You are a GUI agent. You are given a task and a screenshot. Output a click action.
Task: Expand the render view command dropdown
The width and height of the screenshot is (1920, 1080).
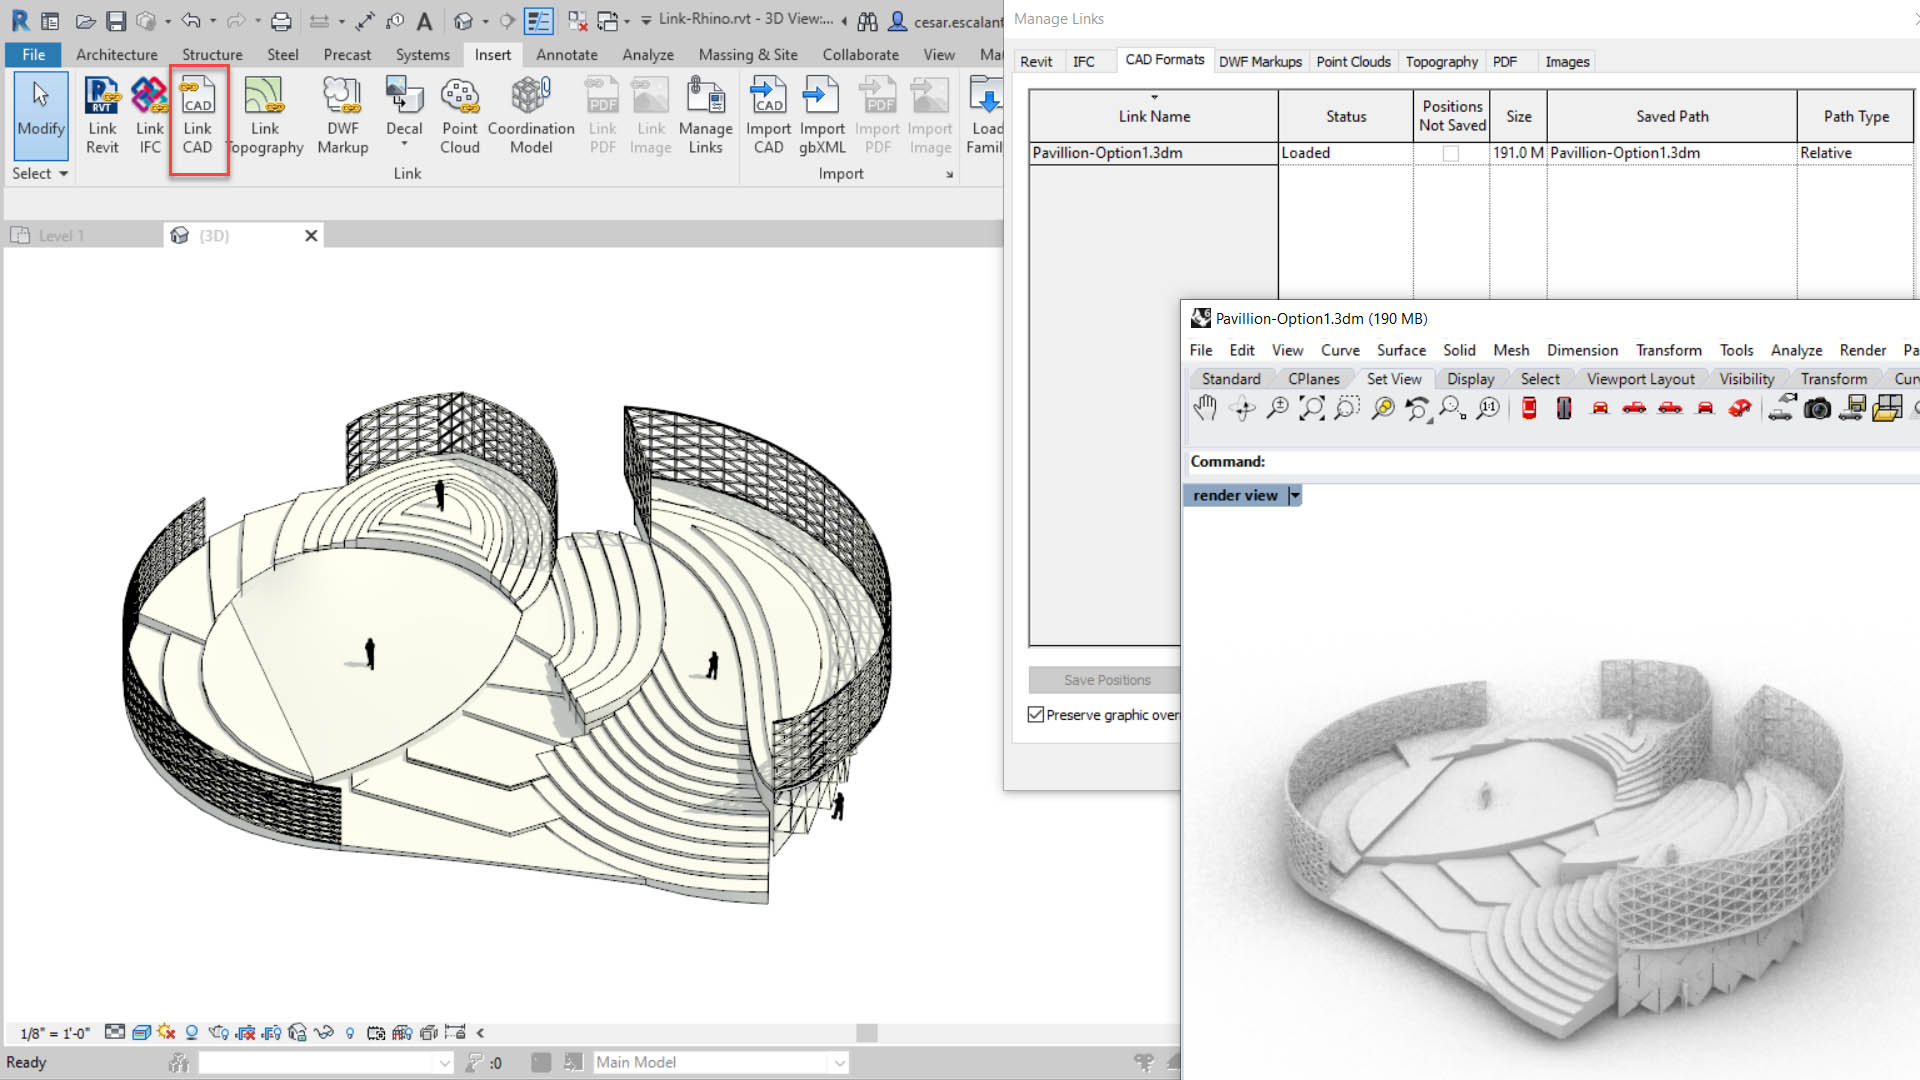click(1294, 495)
